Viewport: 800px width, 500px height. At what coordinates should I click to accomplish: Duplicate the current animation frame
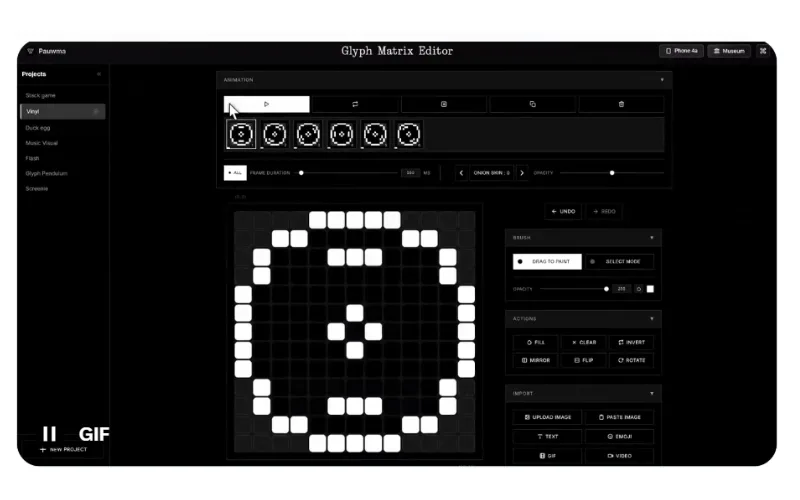(533, 104)
